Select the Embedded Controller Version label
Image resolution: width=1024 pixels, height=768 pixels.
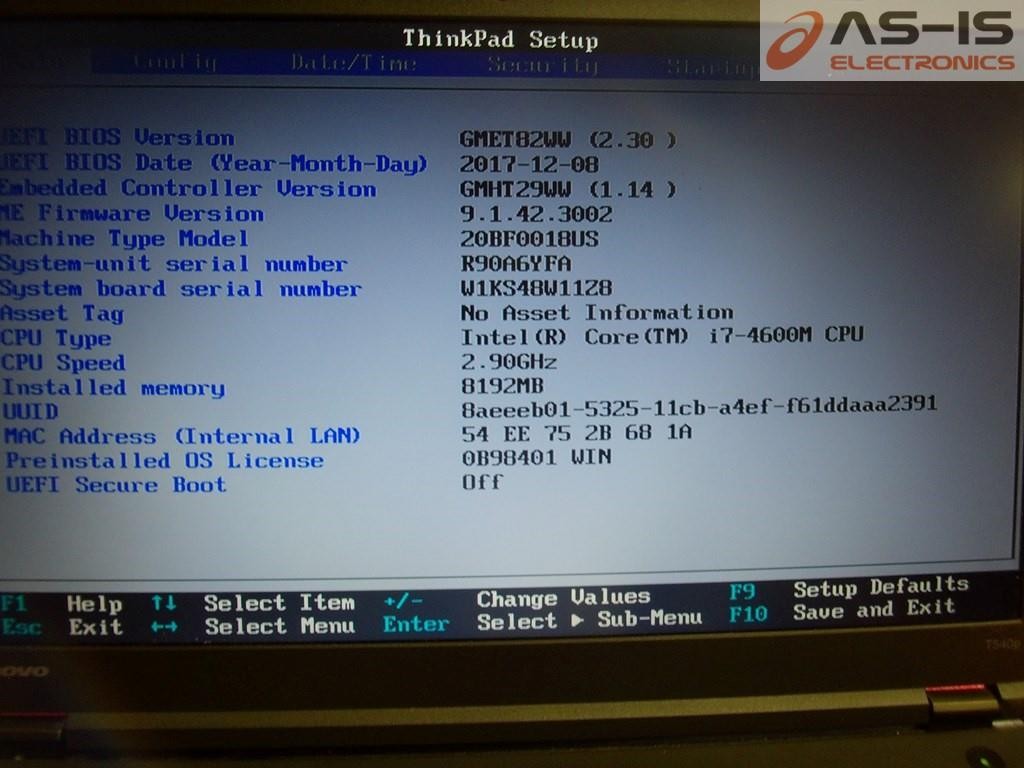pos(188,188)
